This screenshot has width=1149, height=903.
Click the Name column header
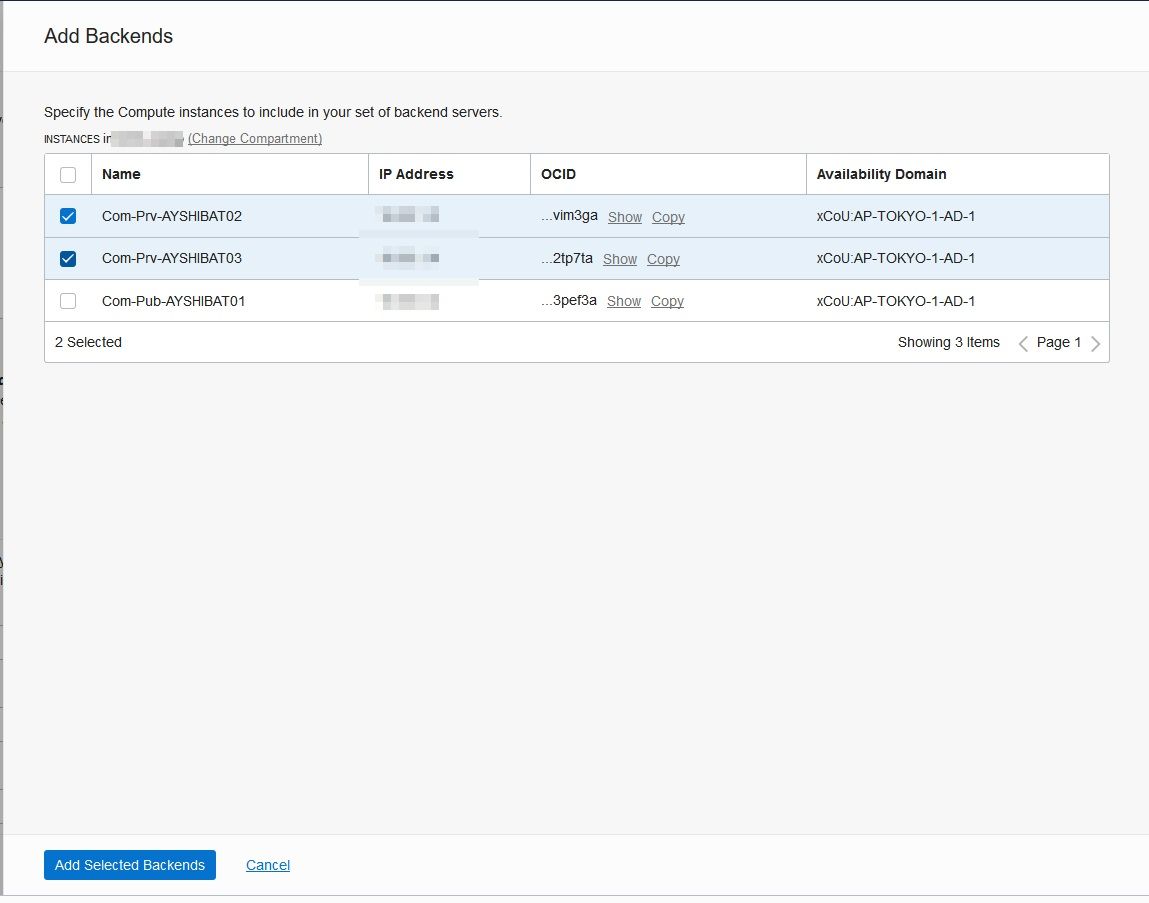coord(121,174)
